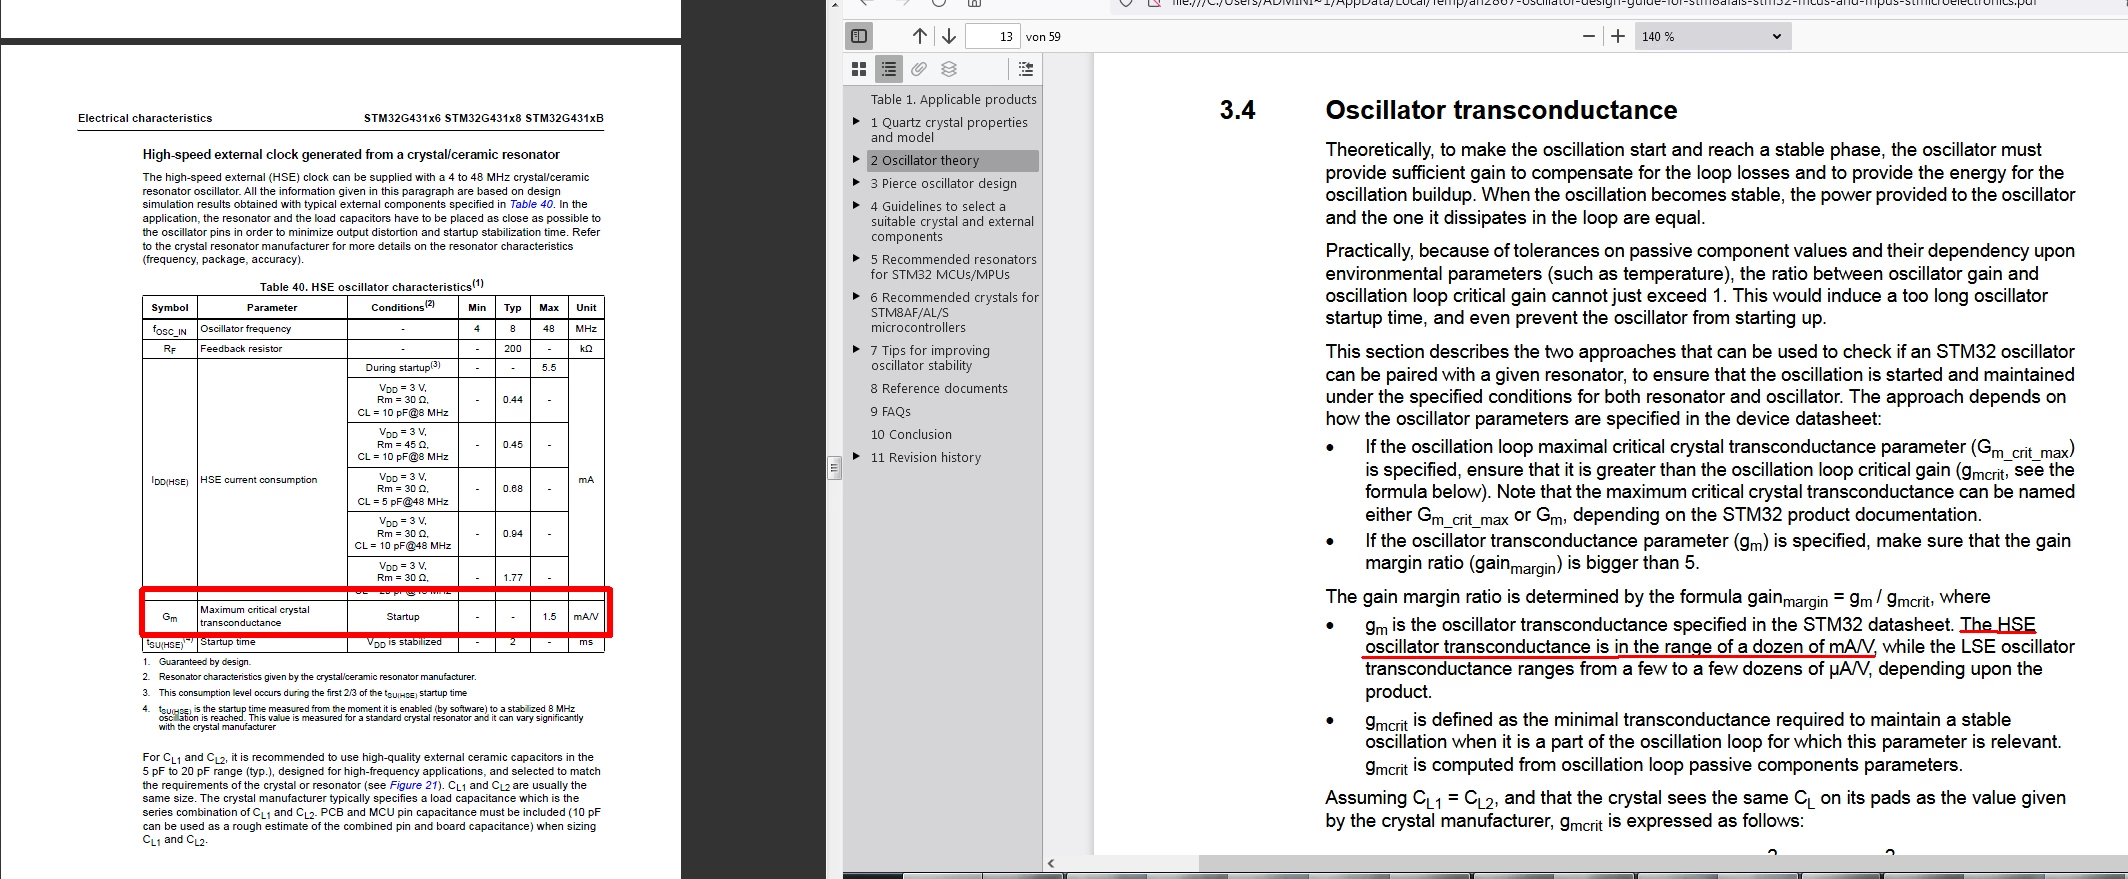
Task: Zoom in with the plus button
Action: point(1618,36)
